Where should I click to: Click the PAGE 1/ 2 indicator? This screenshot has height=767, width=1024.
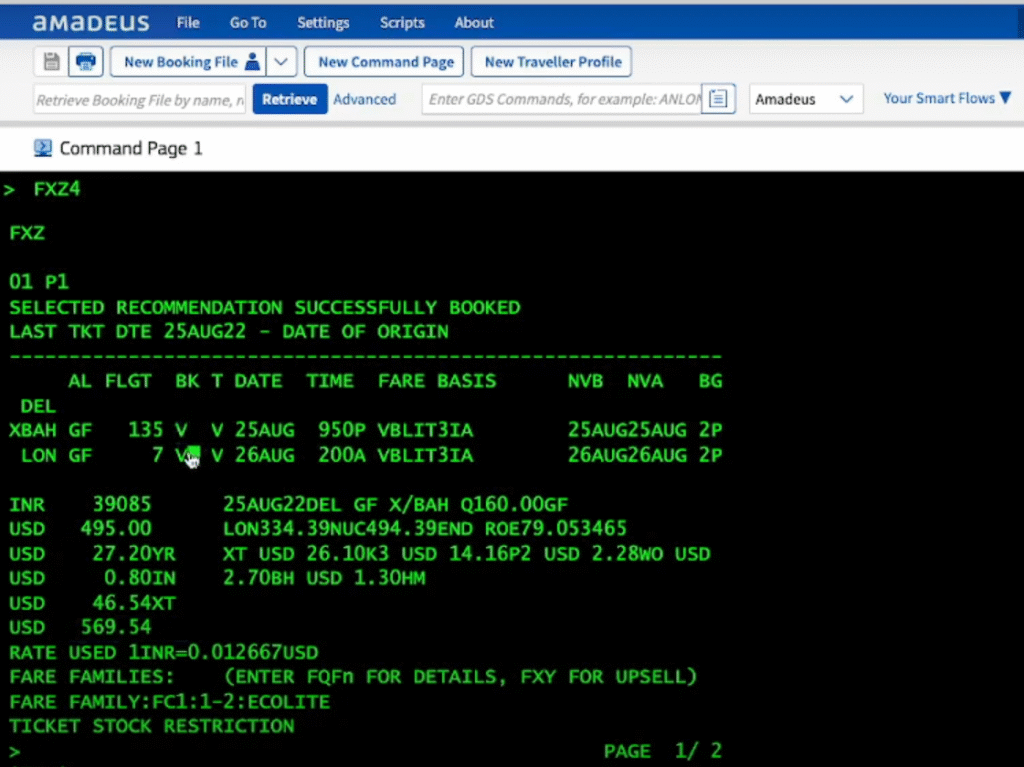tap(663, 751)
